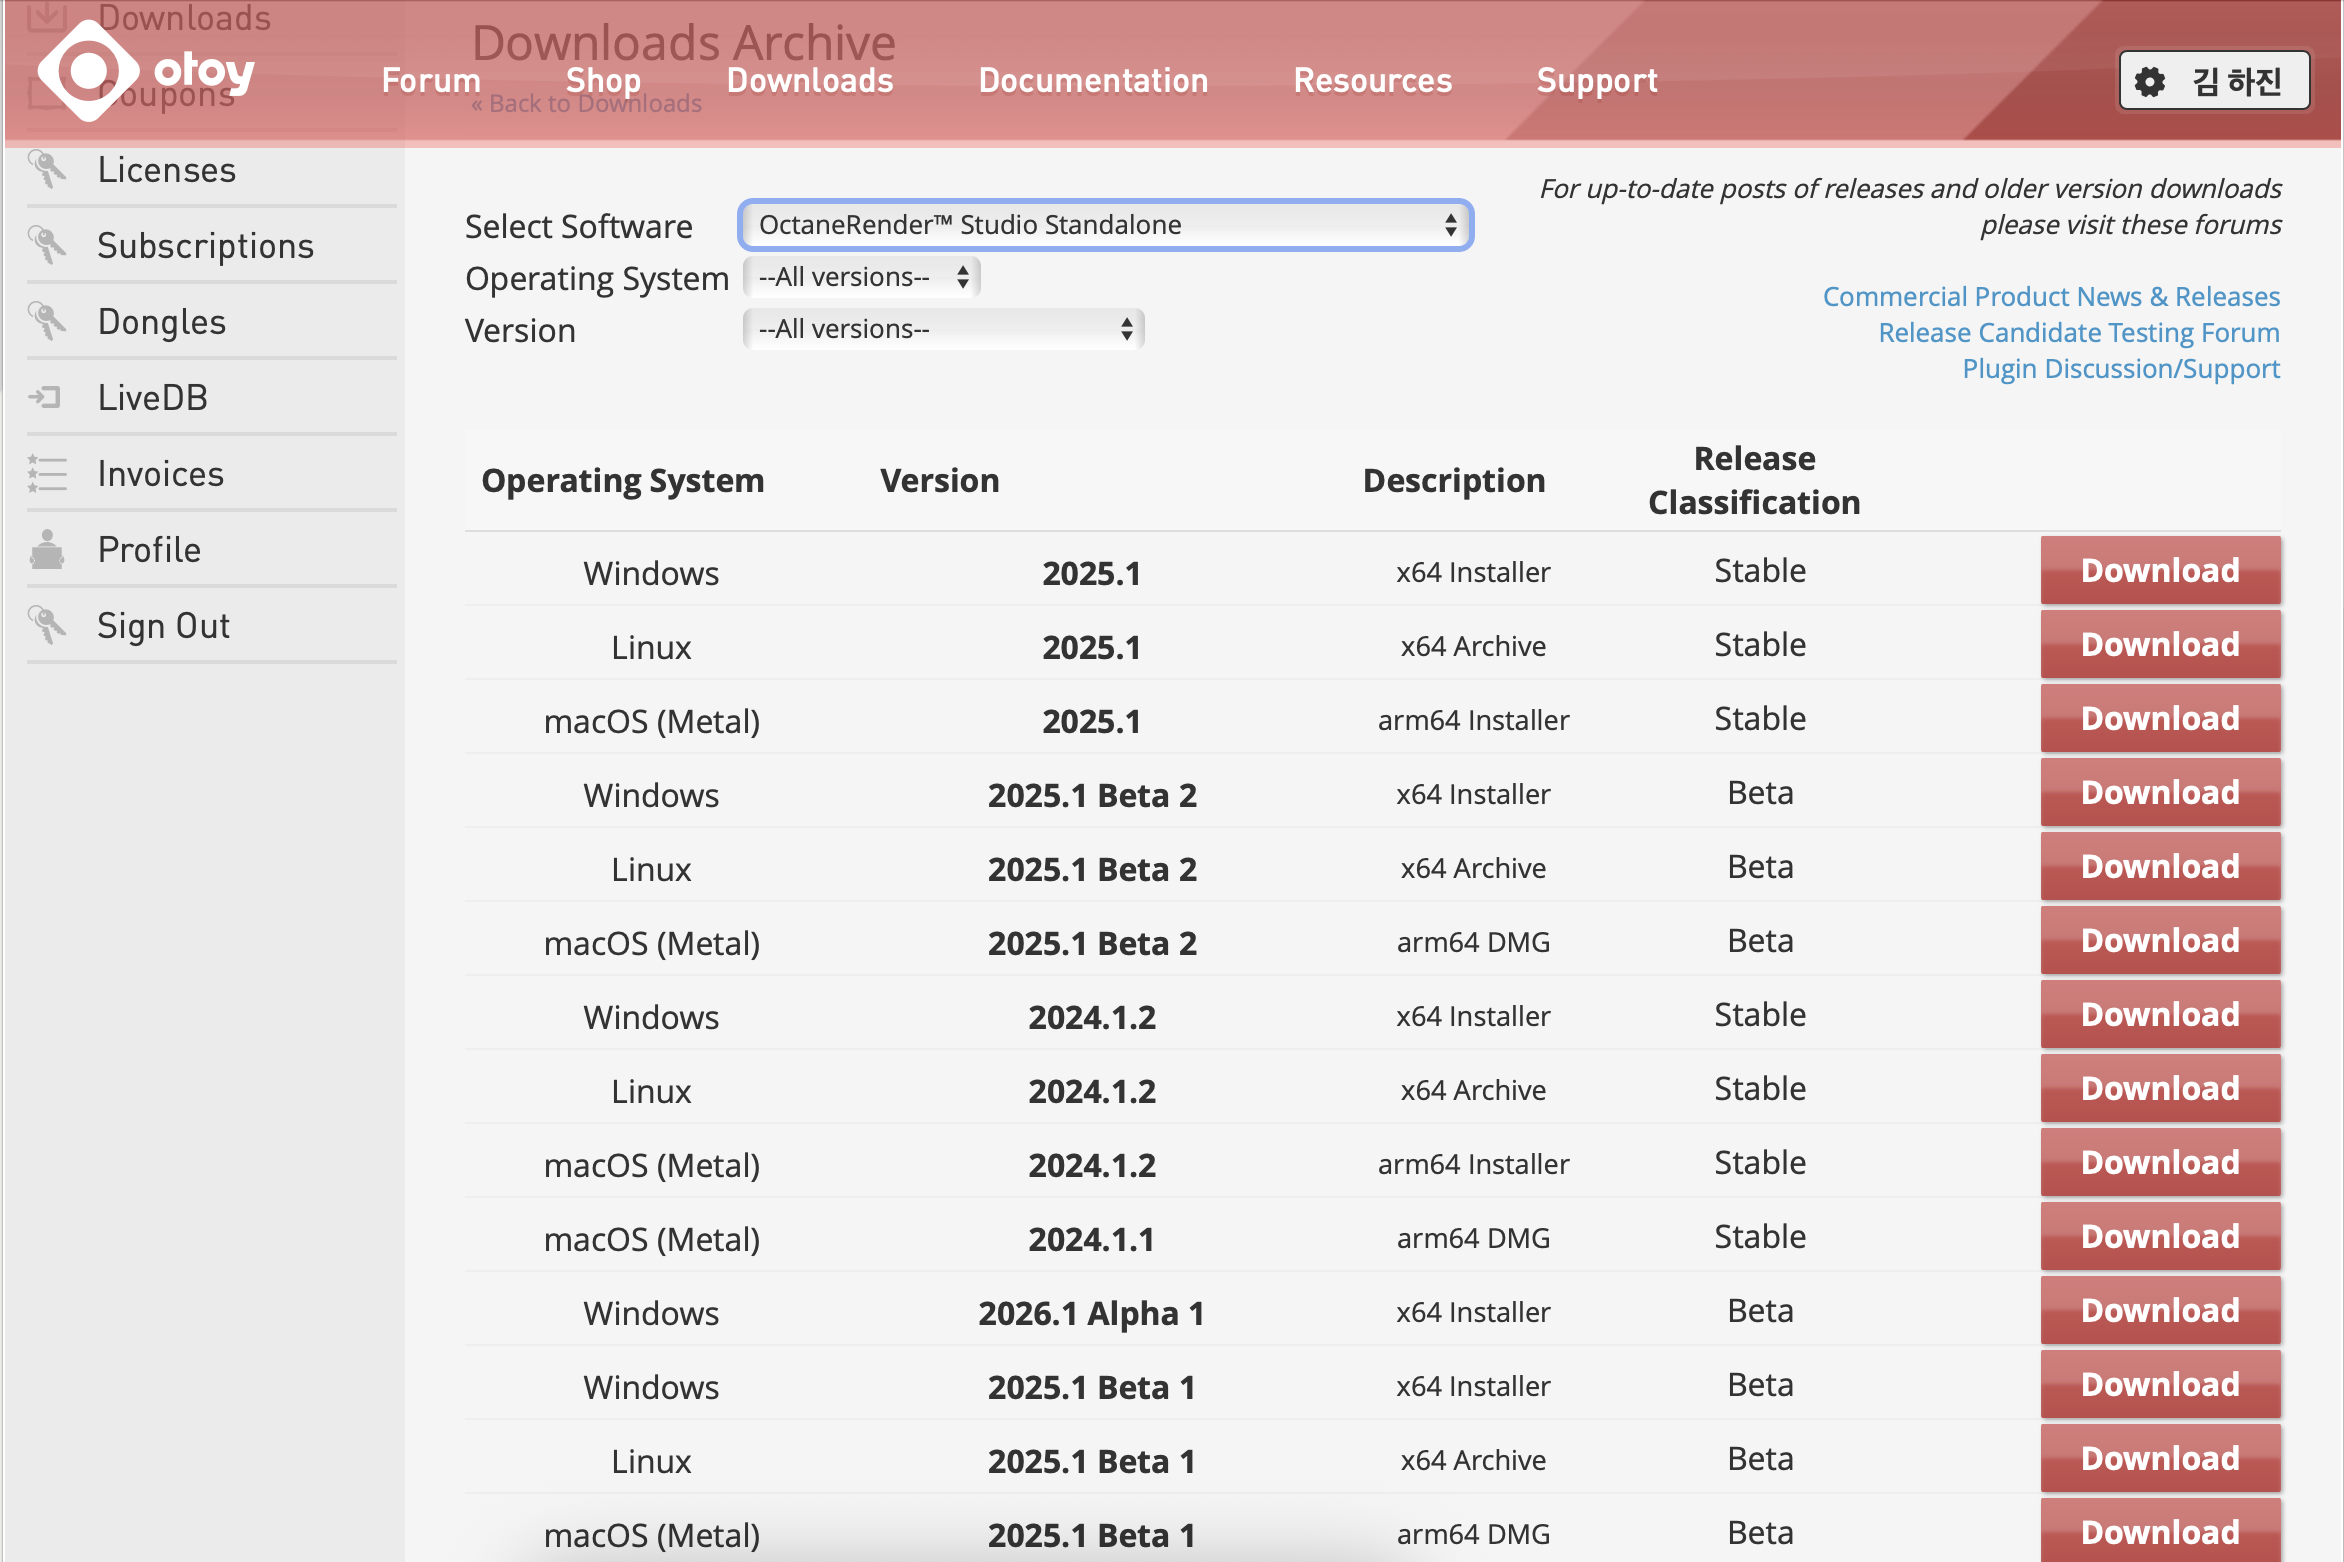Download Windows 2024.1.2 x64 Installer
The width and height of the screenshot is (2344, 1562).
(2160, 1015)
